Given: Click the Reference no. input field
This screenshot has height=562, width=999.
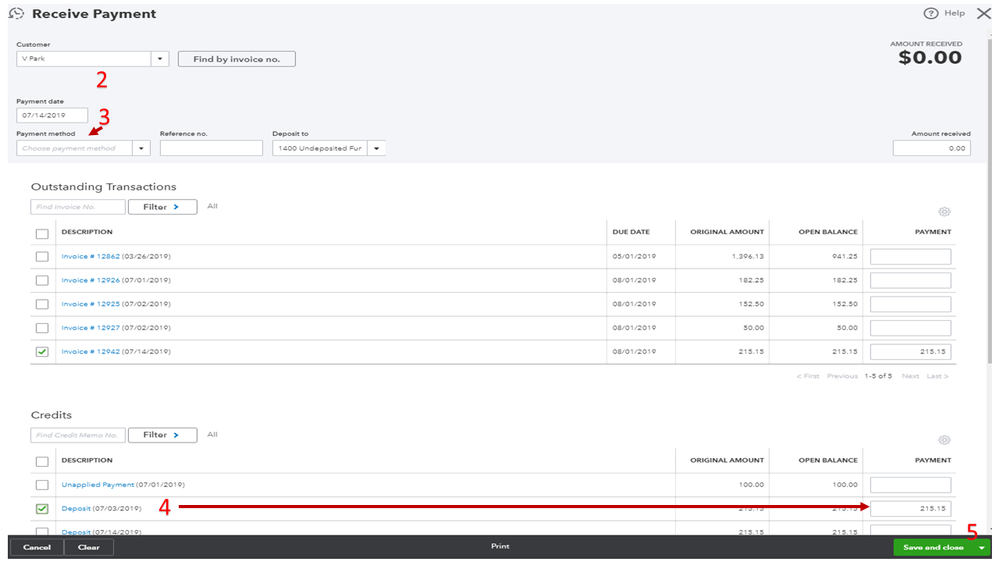Looking at the screenshot, I should tap(211, 148).
